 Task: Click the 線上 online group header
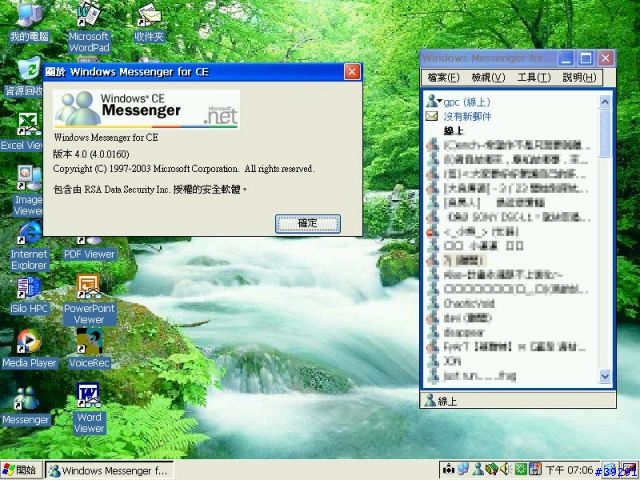[453, 131]
